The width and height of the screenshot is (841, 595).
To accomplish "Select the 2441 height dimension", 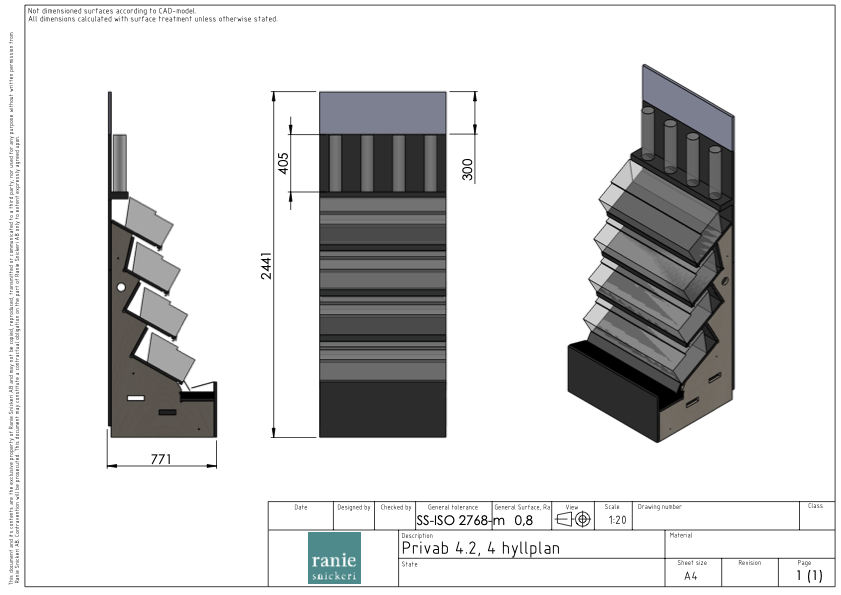I will coord(267,265).
